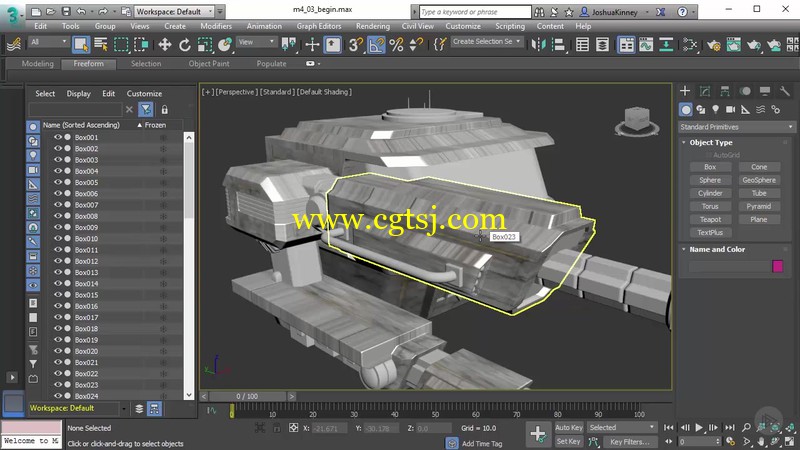Viewport: 800px width, 450px height.
Task: Open the All selection filter dropdown
Action: 48,42
